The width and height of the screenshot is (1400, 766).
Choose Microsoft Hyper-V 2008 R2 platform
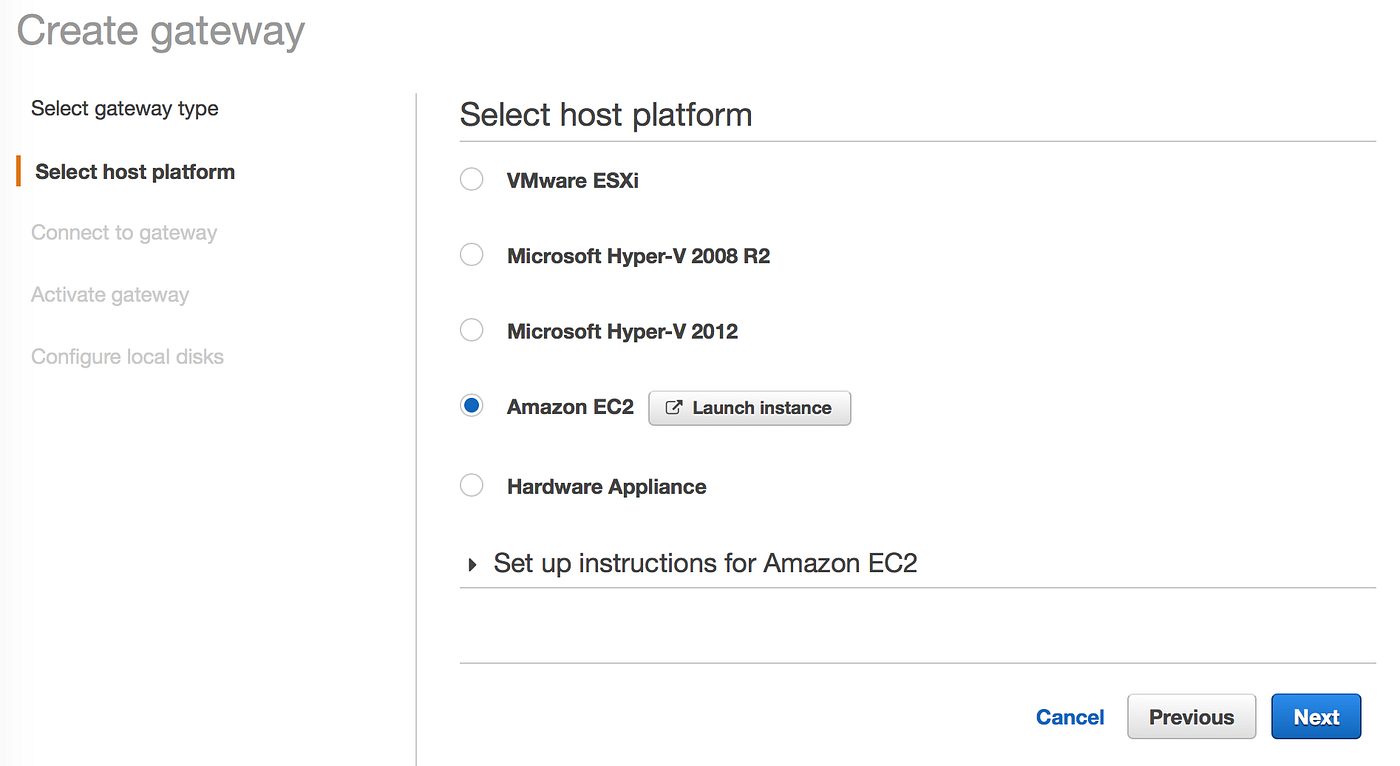(x=471, y=255)
